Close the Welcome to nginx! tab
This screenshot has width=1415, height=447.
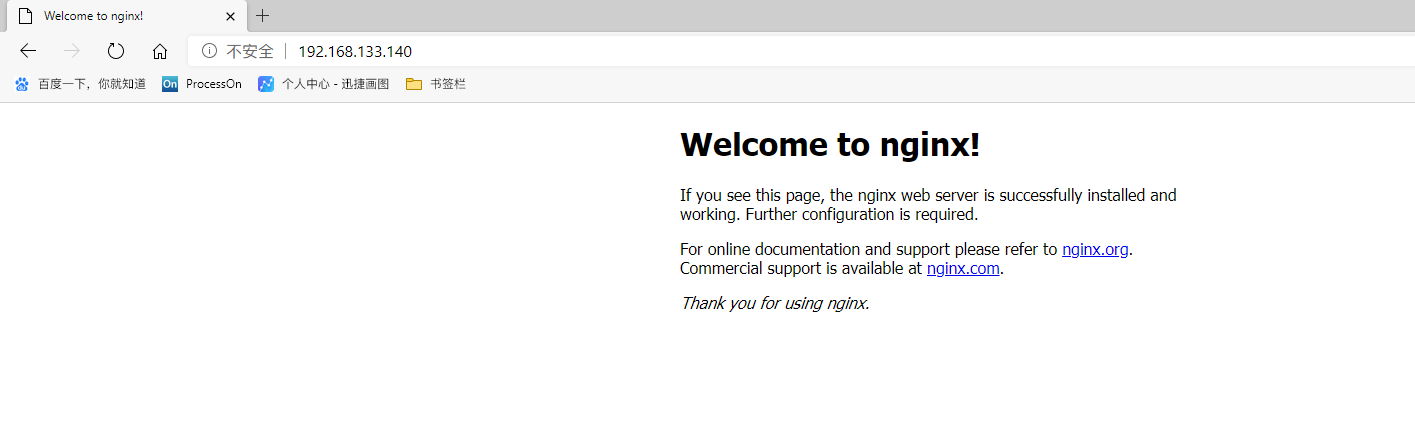[230, 16]
